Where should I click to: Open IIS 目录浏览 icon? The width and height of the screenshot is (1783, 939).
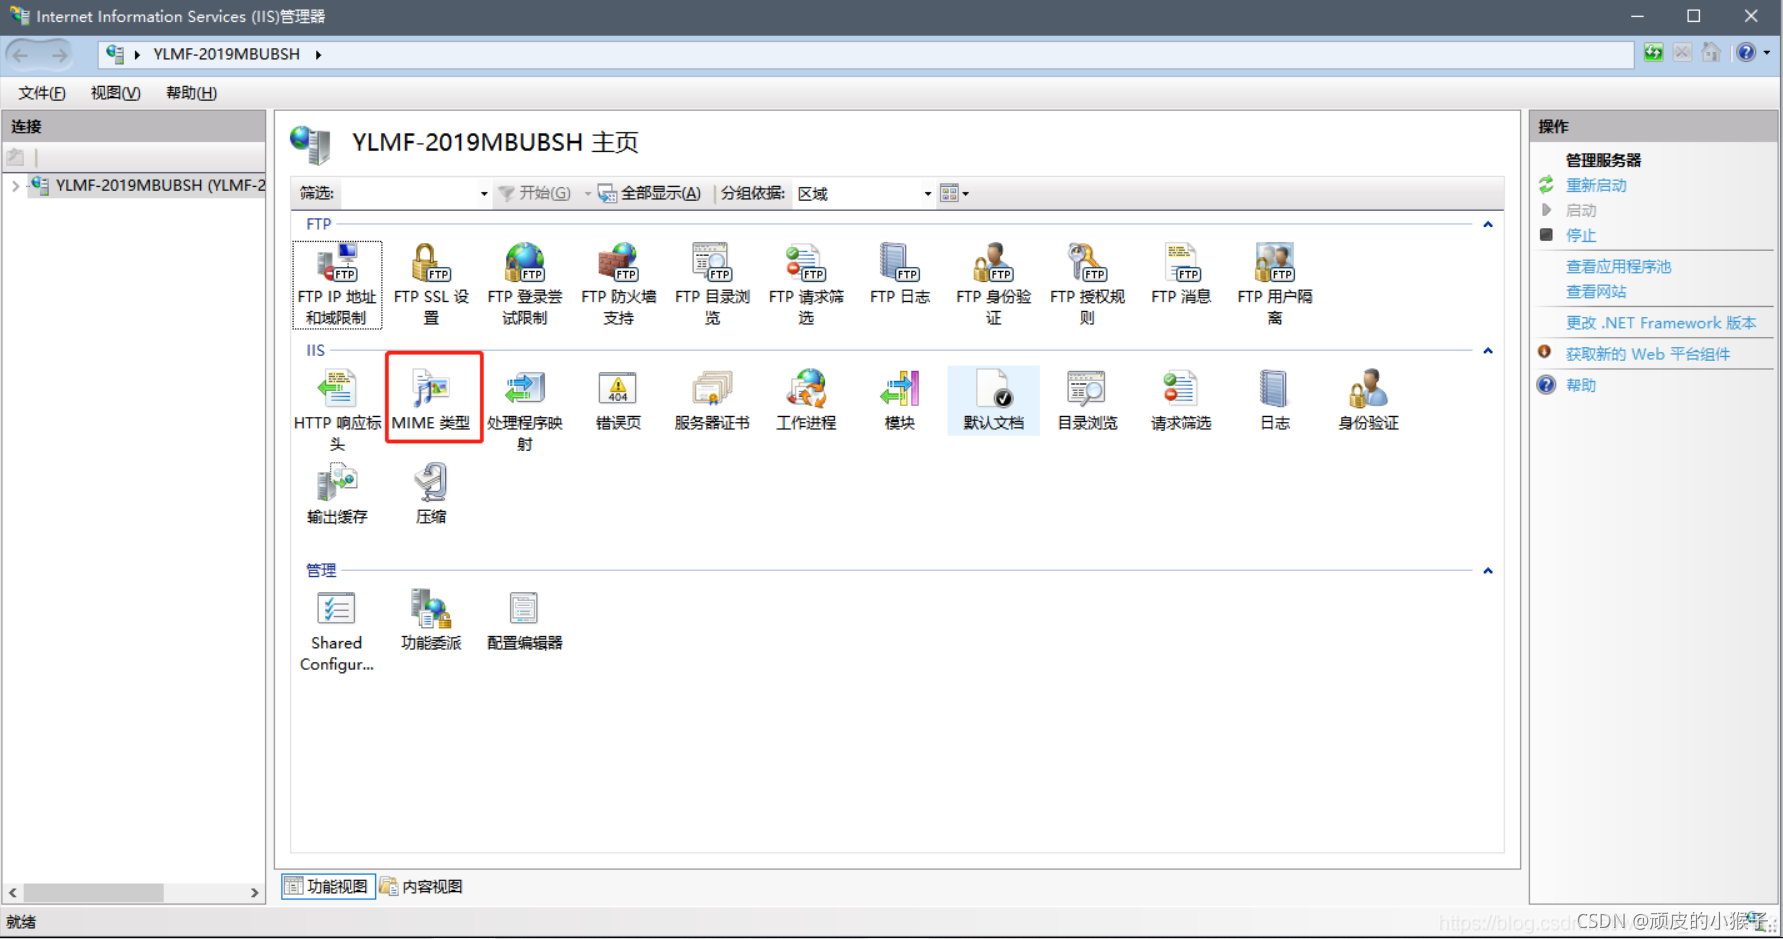click(x=1087, y=400)
